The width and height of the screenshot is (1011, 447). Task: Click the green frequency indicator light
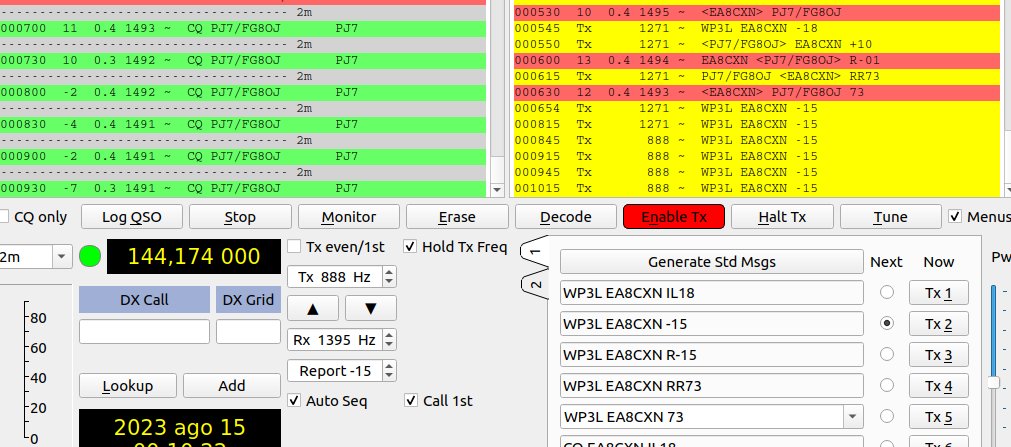point(90,257)
